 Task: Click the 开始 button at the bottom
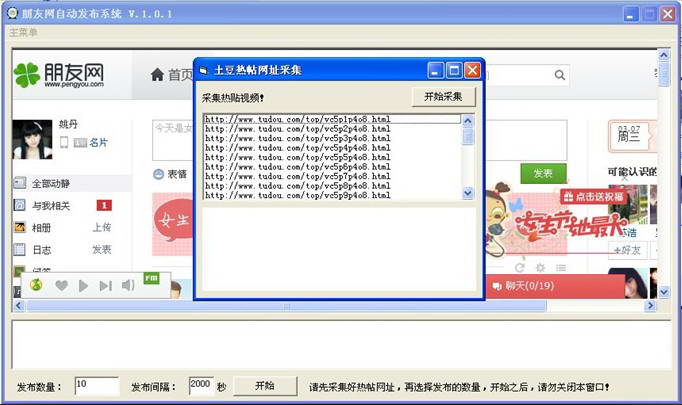tap(265, 386)
